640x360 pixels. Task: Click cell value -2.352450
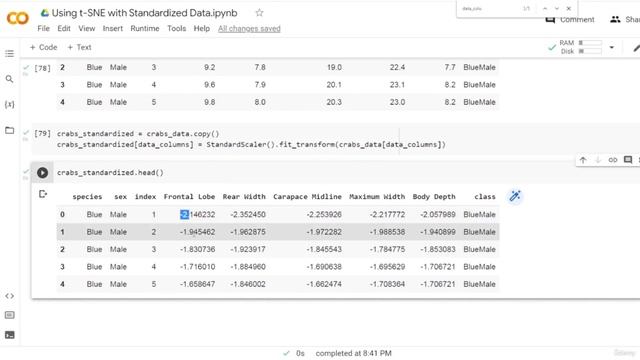tap(248, 215)
